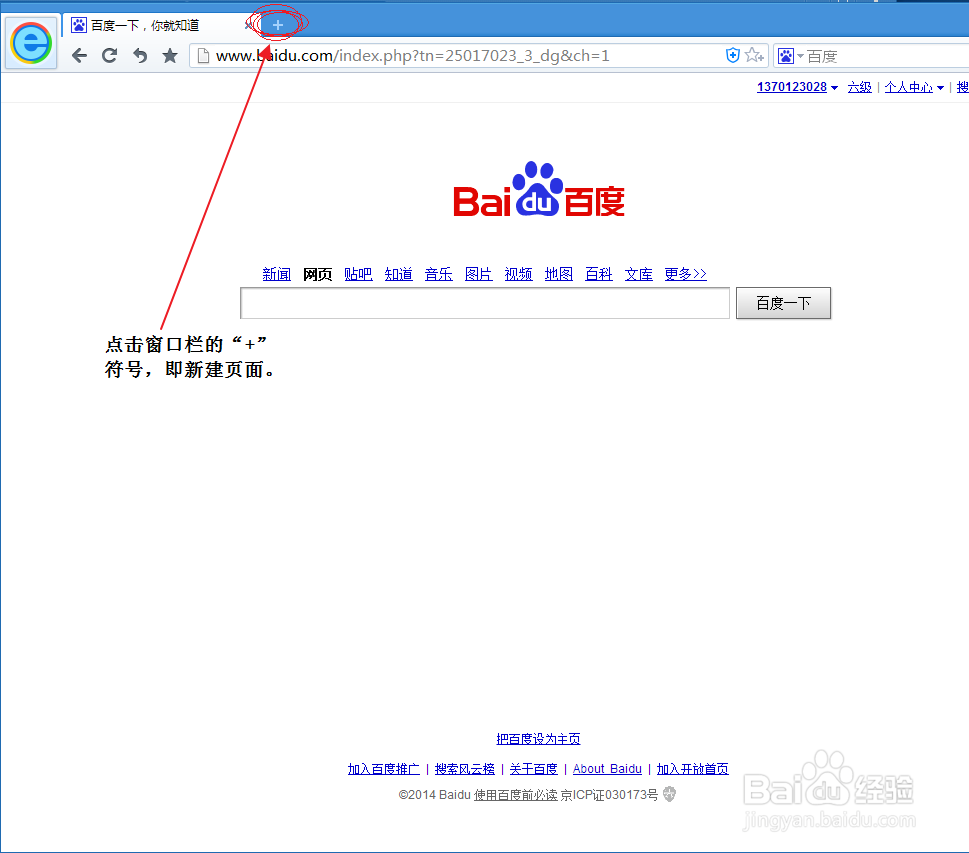Open About Baidu link

tap(607, 769)
